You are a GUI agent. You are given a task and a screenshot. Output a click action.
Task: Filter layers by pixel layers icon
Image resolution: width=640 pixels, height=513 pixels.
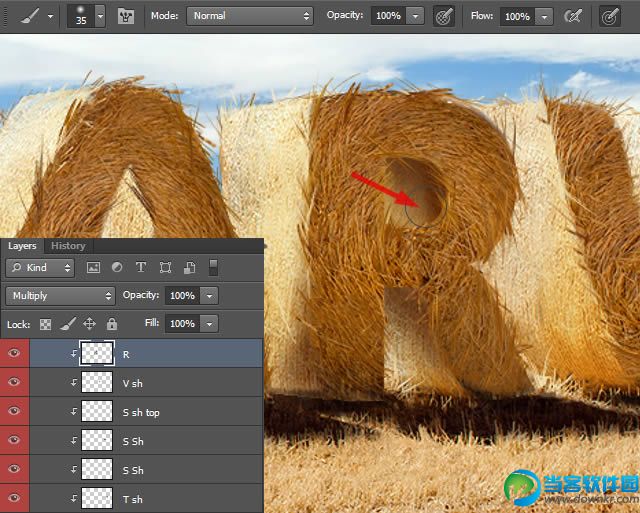pyautogui.click(x=94, y=268)
